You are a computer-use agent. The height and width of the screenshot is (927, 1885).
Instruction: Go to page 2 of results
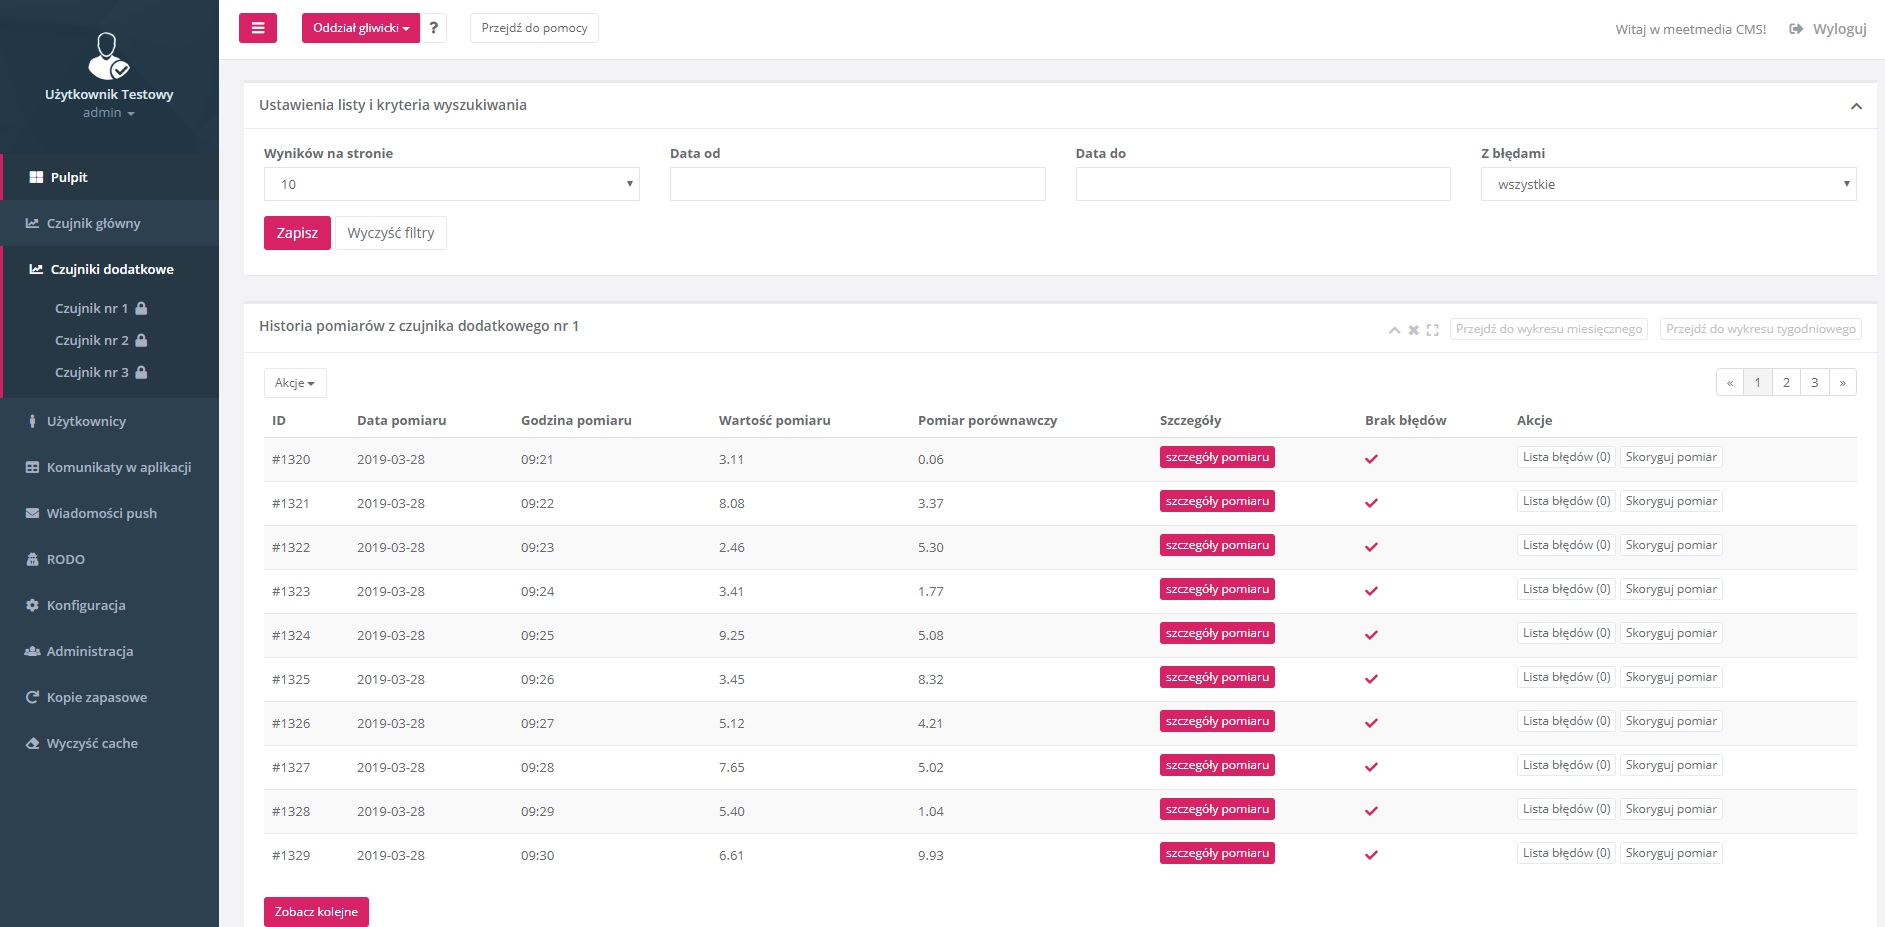click(1785, 383)
